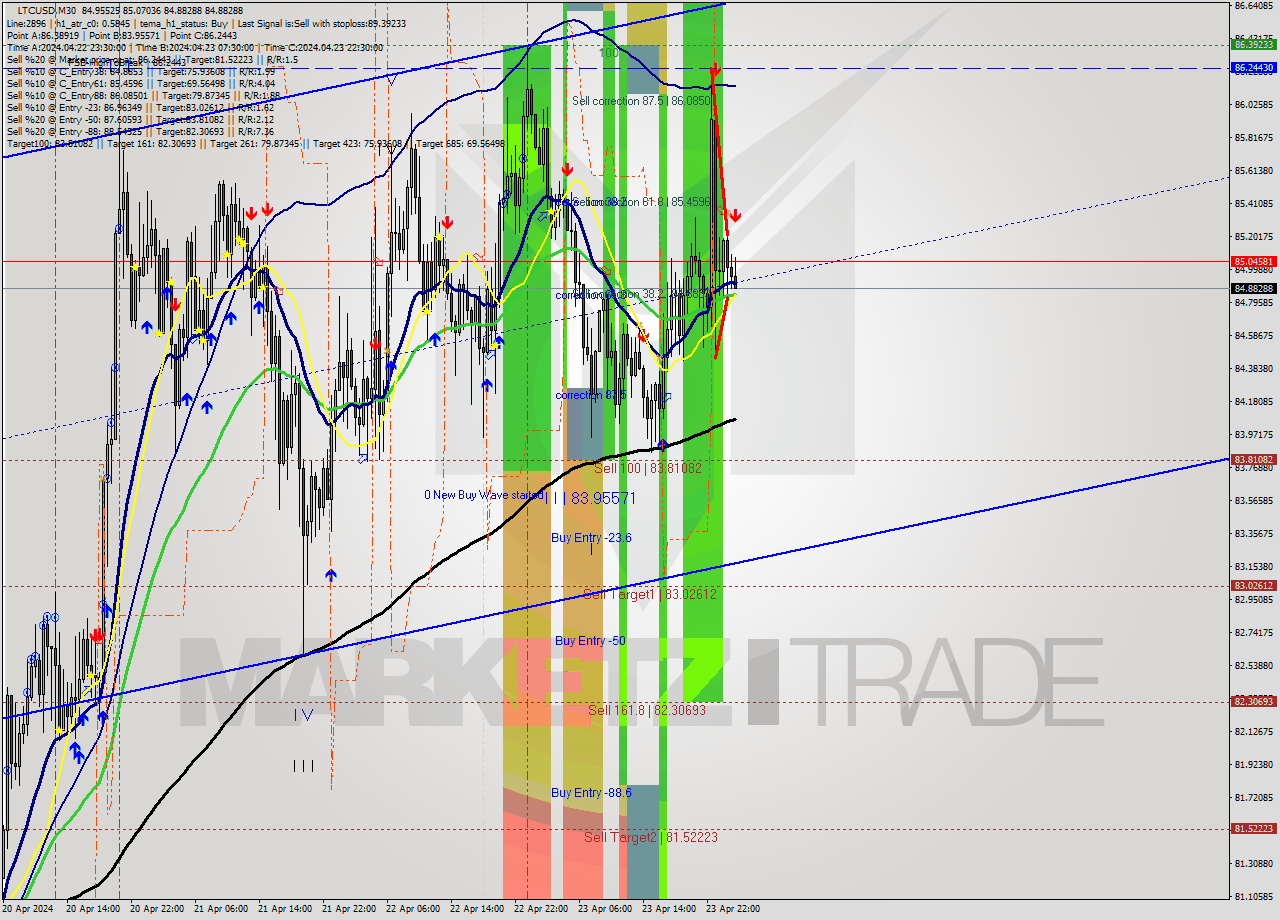Image resolution: width=1280 pixels, height=920 pixels.
Task: Click the '23 Apr 06:00' time axis label
Action: pyautogui.click(x=603, y=909)
